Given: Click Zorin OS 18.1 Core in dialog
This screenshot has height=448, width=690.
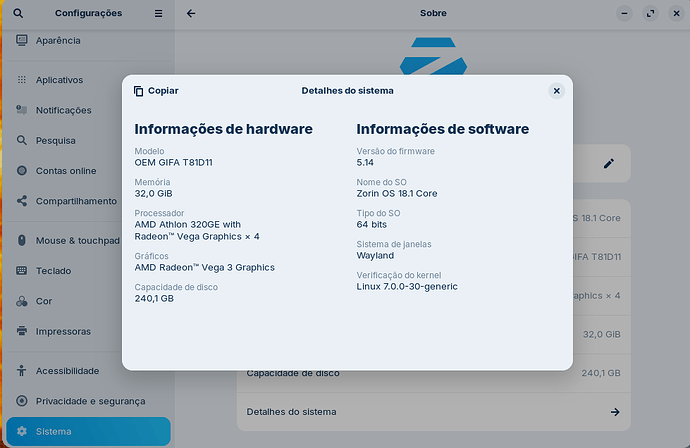Looking at the screenshot, I should (x=397, y=193).
